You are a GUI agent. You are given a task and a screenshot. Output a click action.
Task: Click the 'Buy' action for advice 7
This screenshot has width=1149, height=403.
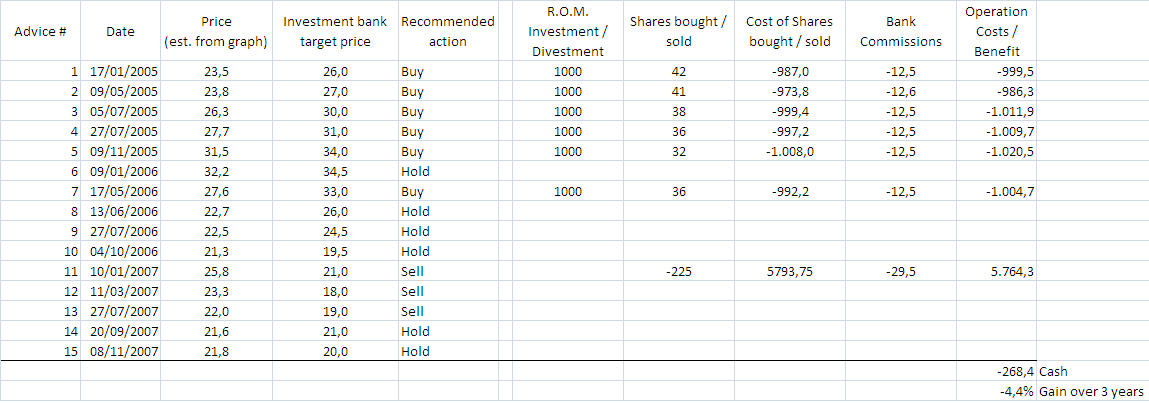click(x=412, y=191)
